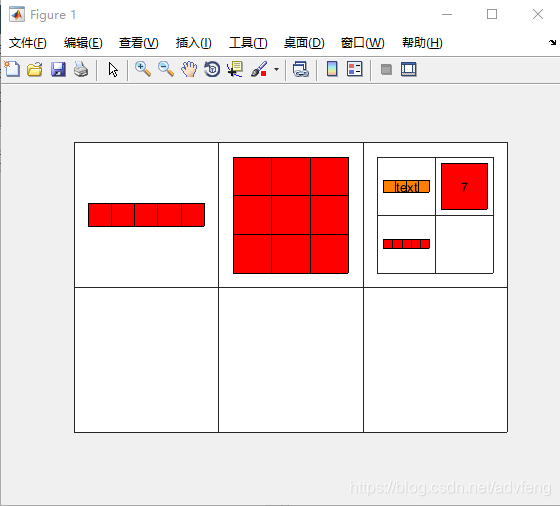Image resolution: width=560 pixels, height=506 pixels.
Task: Minimize the Figure 1 window
Action: [x=447, y=14]
